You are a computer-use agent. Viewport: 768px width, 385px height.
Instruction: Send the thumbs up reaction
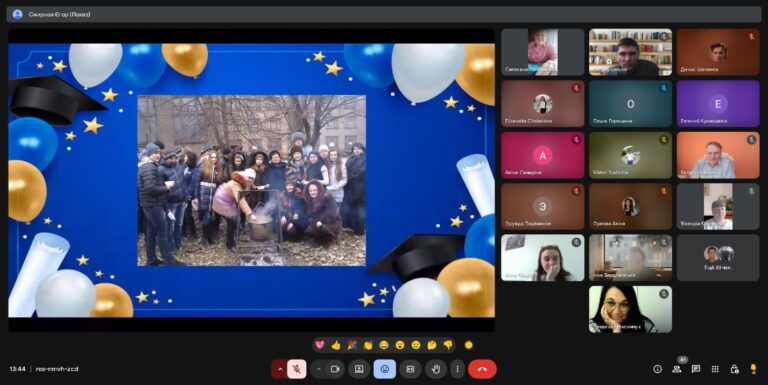point(336,345)
